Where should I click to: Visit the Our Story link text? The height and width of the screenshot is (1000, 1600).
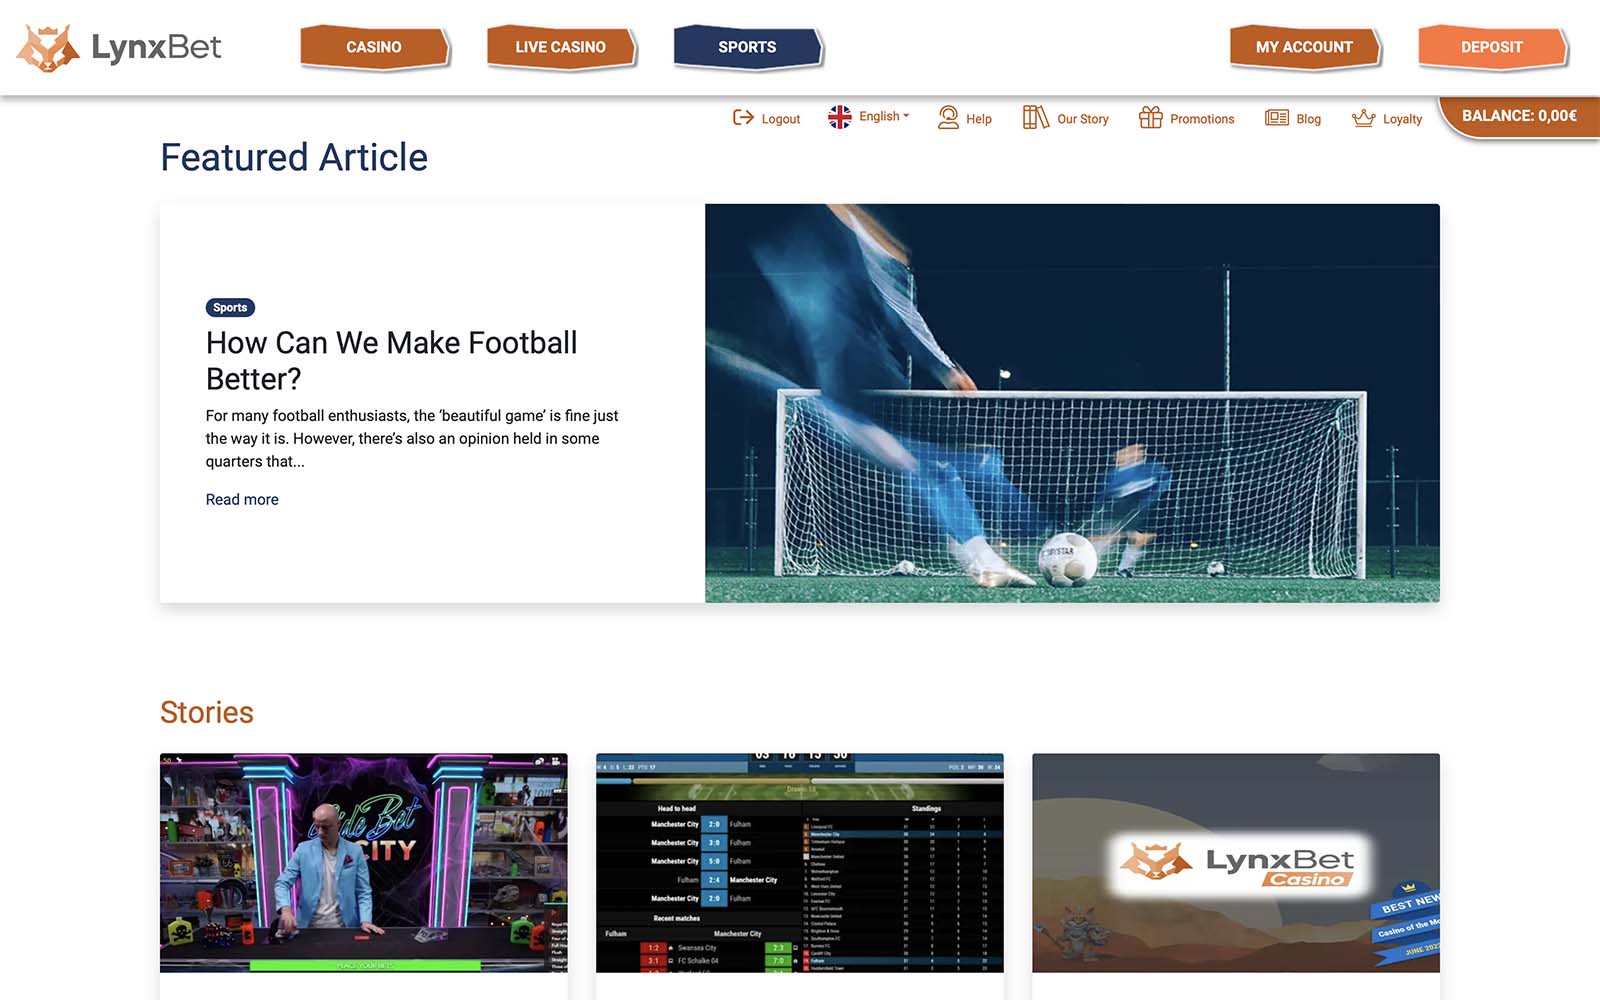point(1083,119)
